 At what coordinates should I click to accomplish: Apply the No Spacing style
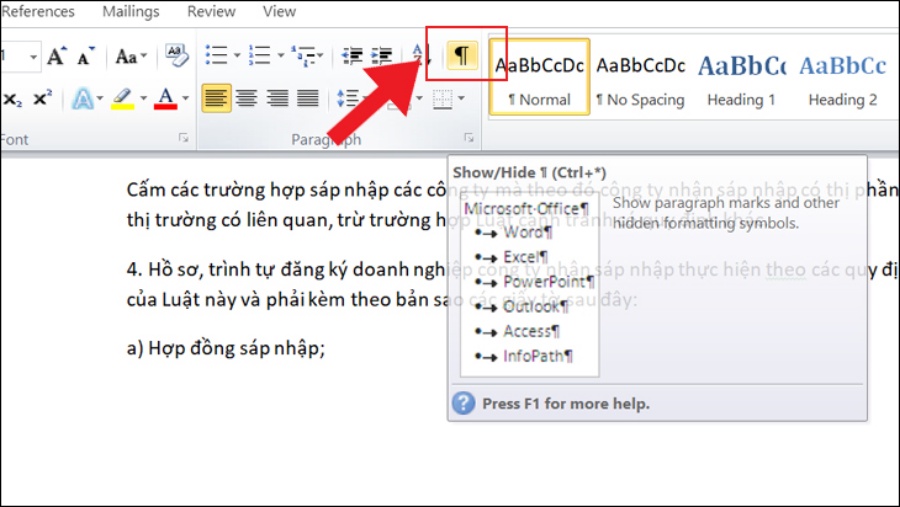pos(640,79)
